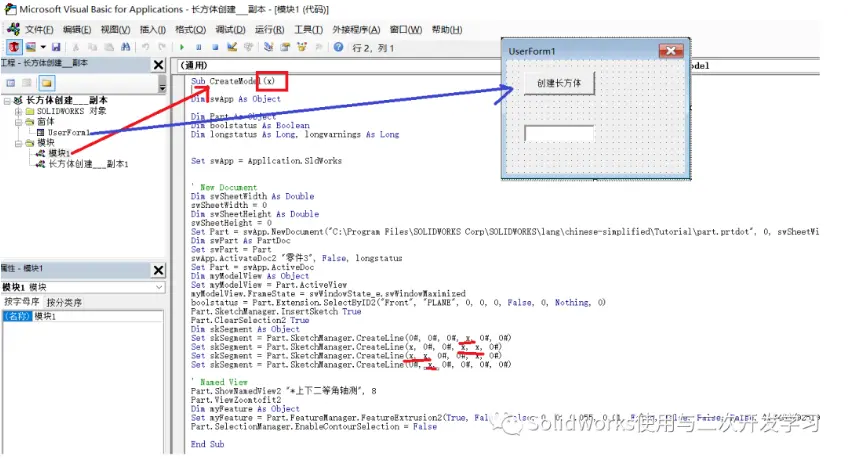
Task: Click the 模块1 name value field
Action: point(97,316)
